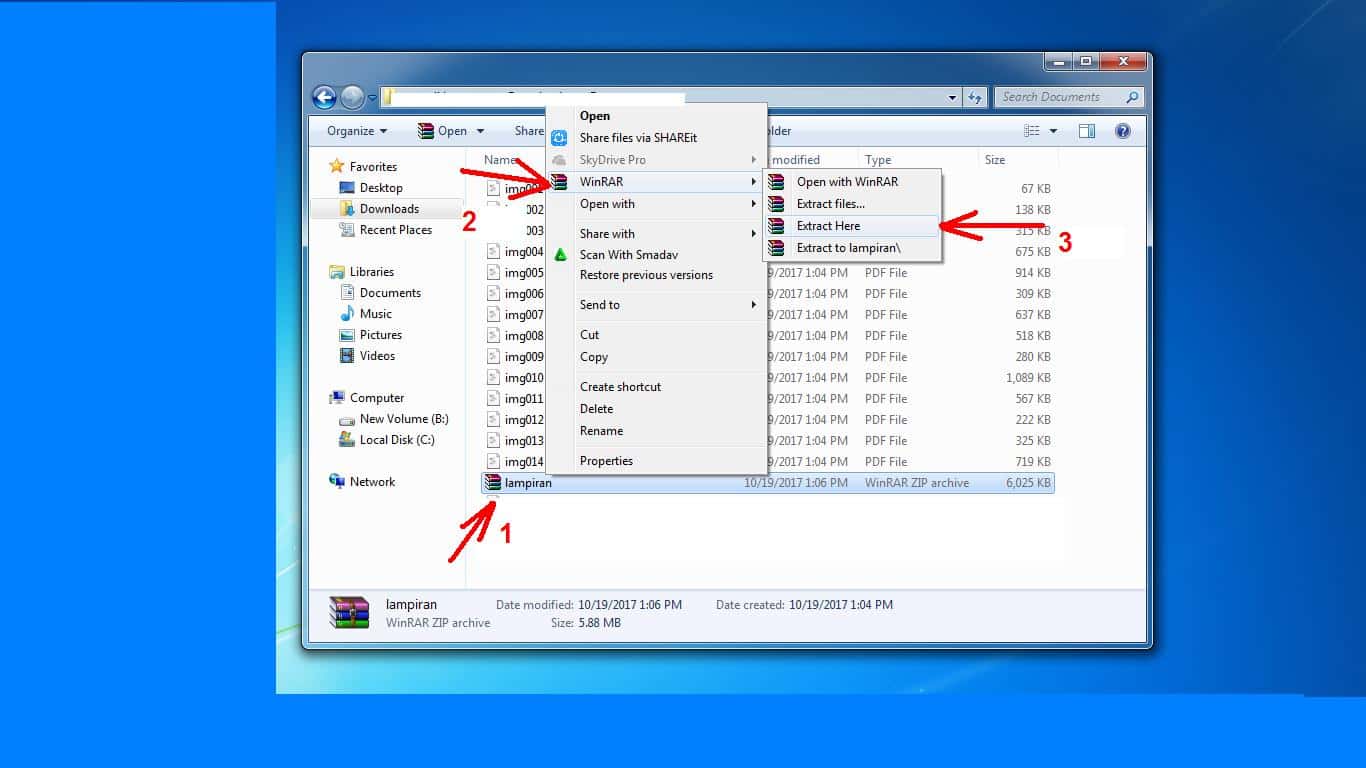Open the Help question mark icon
The width and height of the screenshot is (1366, 768).
[1123, 131]
